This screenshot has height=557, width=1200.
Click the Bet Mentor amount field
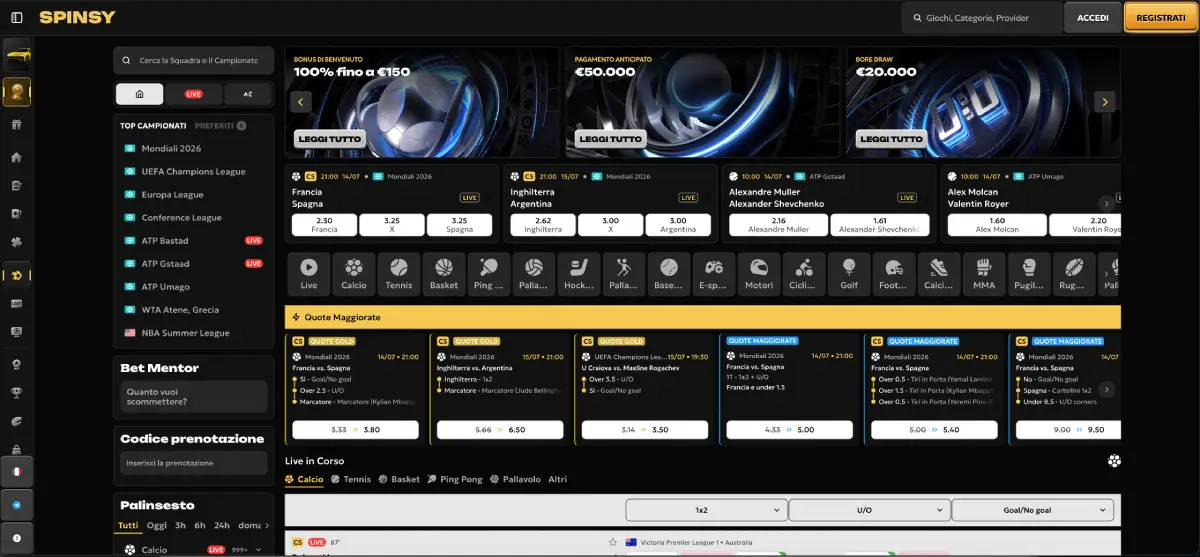[194, 397]
